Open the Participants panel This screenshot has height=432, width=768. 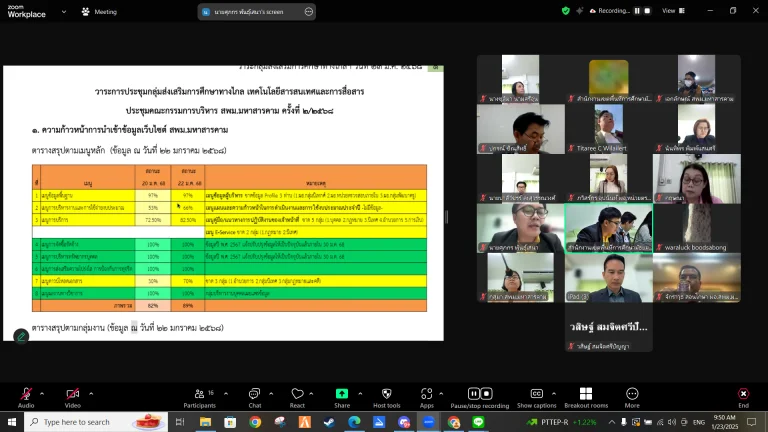pos(198,394)
